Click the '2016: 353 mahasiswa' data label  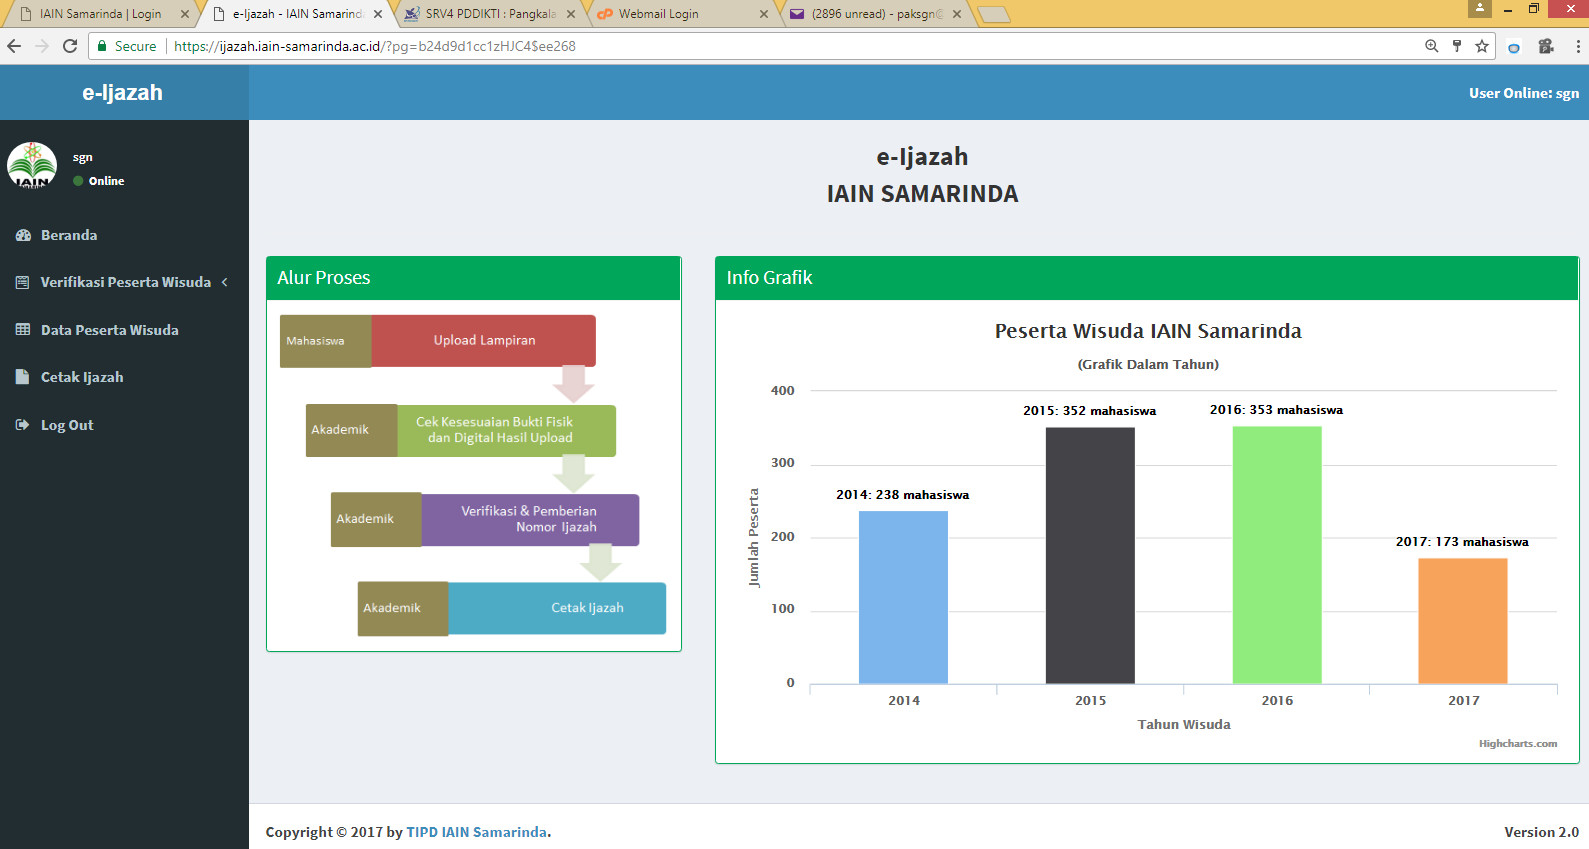1276,410
